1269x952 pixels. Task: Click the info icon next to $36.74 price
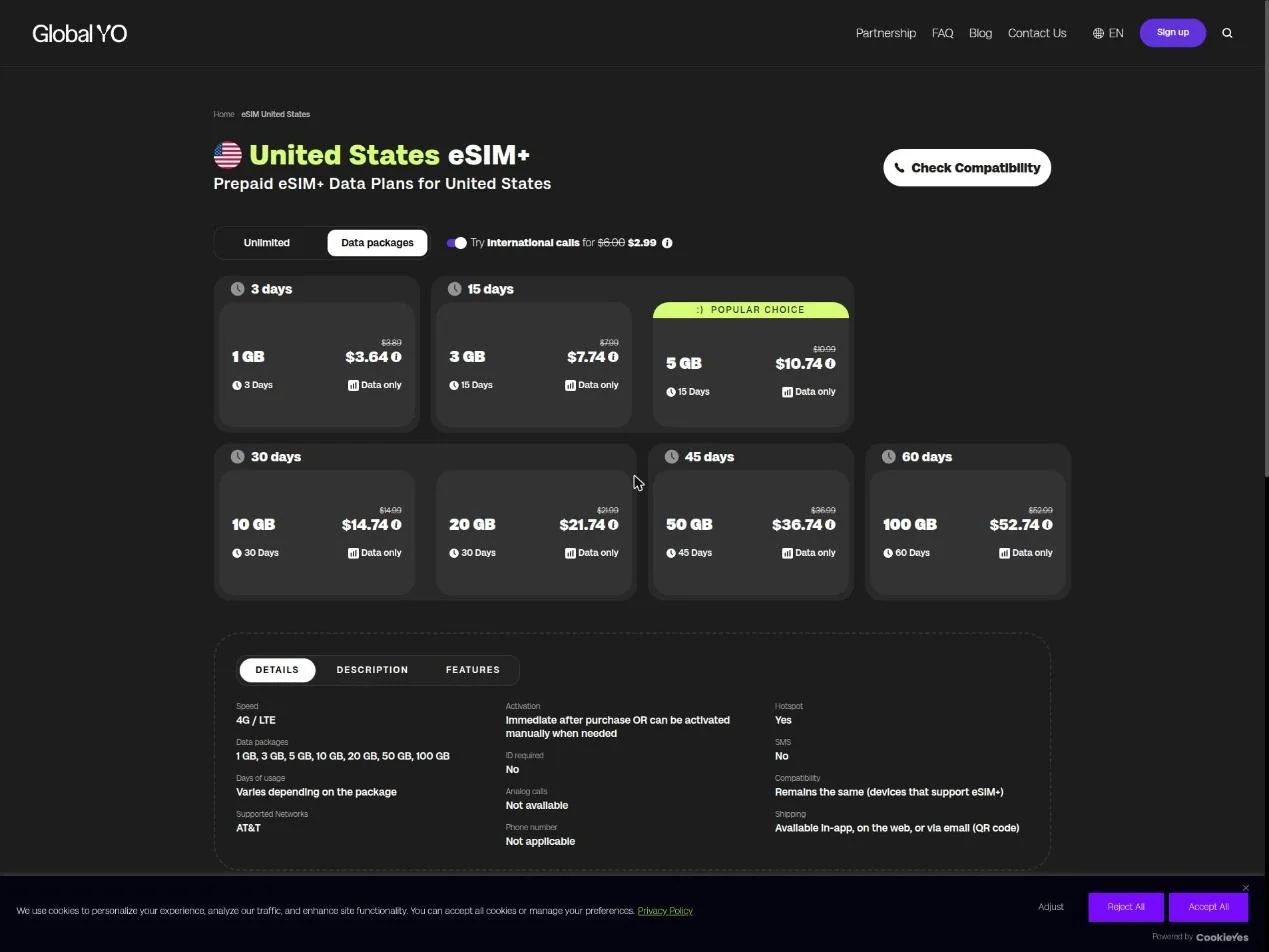830,525
